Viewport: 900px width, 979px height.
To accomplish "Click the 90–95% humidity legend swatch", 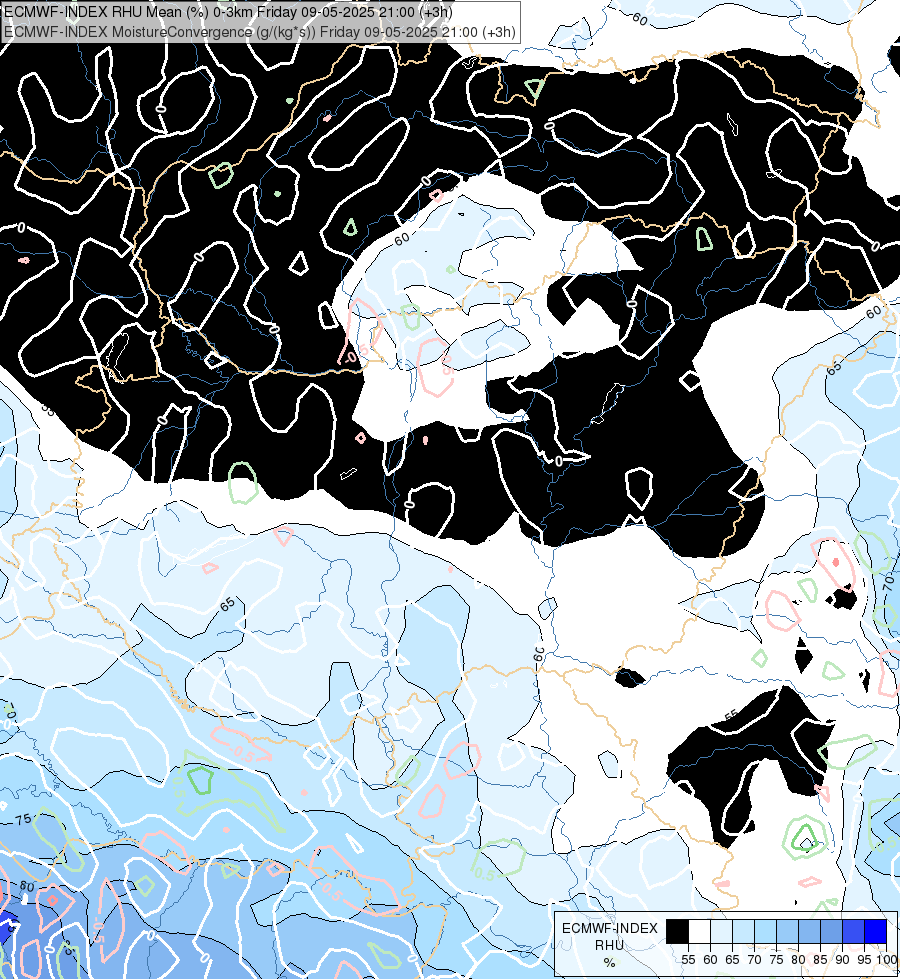I will (x=853, y=931).
